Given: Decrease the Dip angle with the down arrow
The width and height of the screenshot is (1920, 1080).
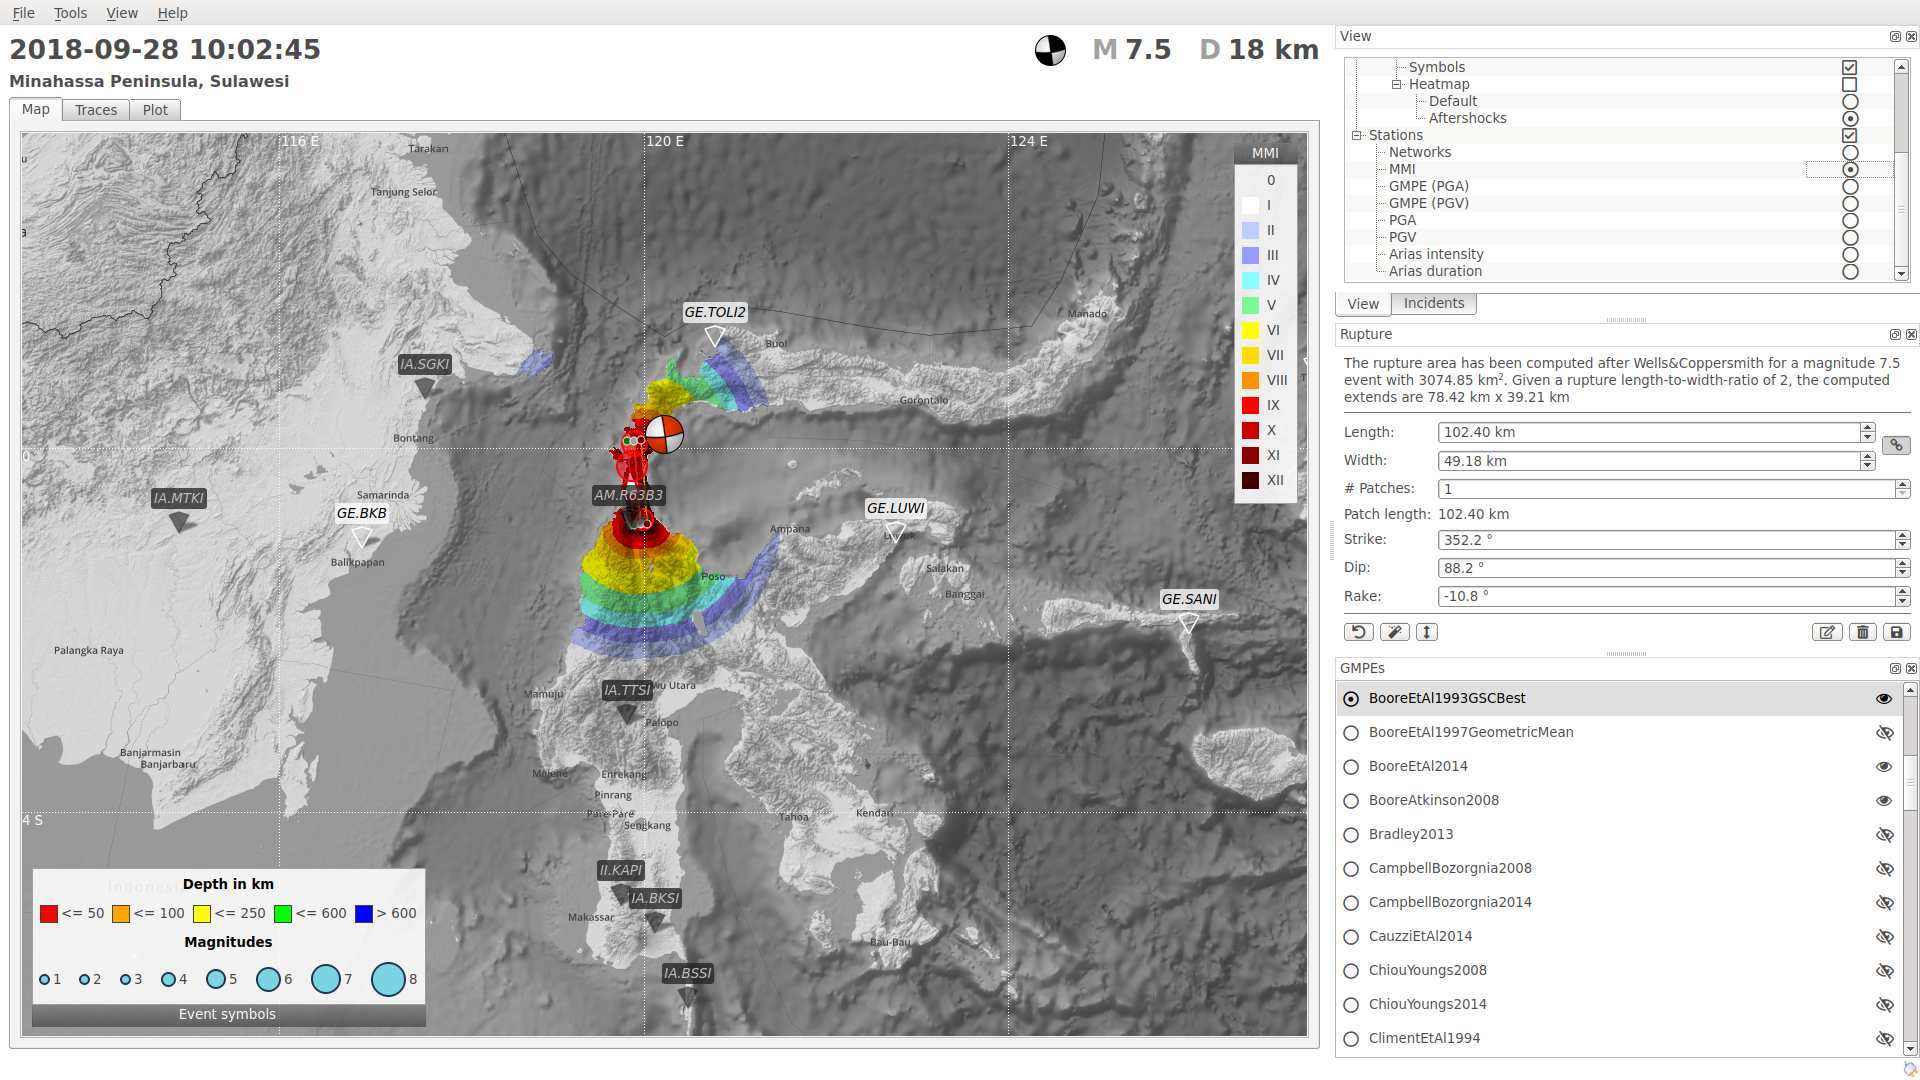Looking at the screenshot, I should coord(1902,573).
